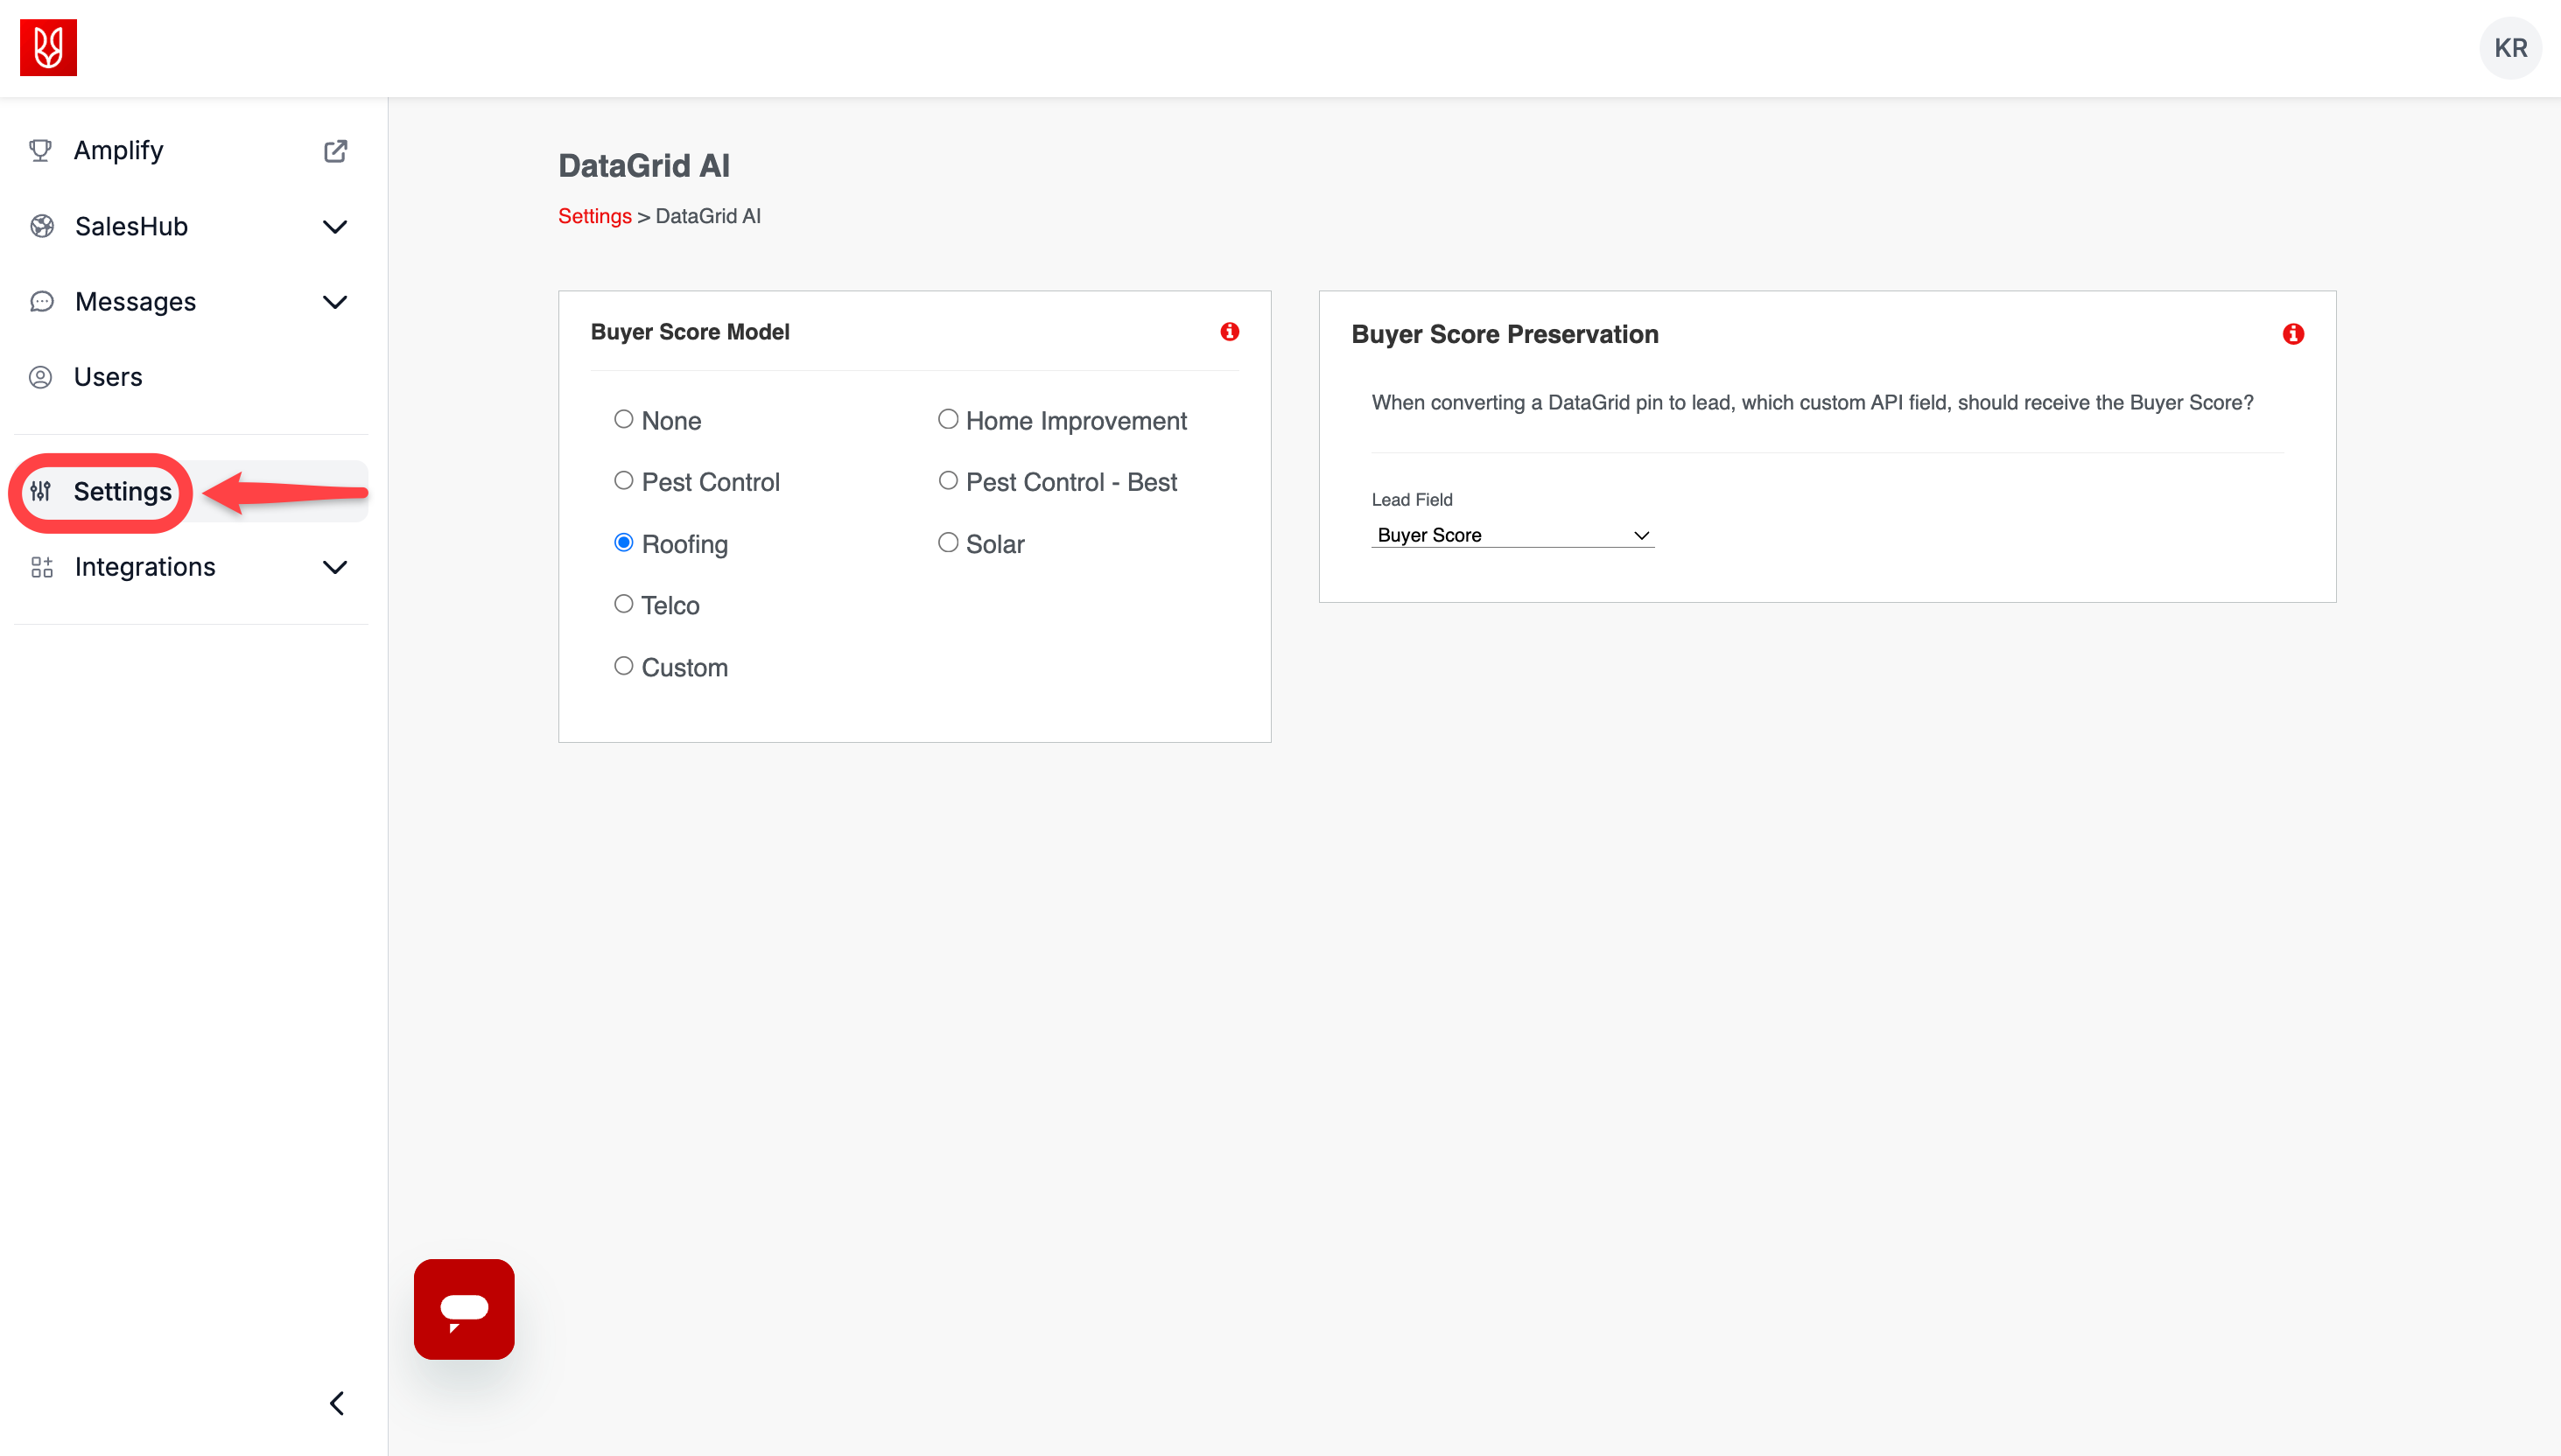The width and height of the screenshot is (2561, 1456).
Task: Click the Amplify trophy icon
Action: coord(41,150)
